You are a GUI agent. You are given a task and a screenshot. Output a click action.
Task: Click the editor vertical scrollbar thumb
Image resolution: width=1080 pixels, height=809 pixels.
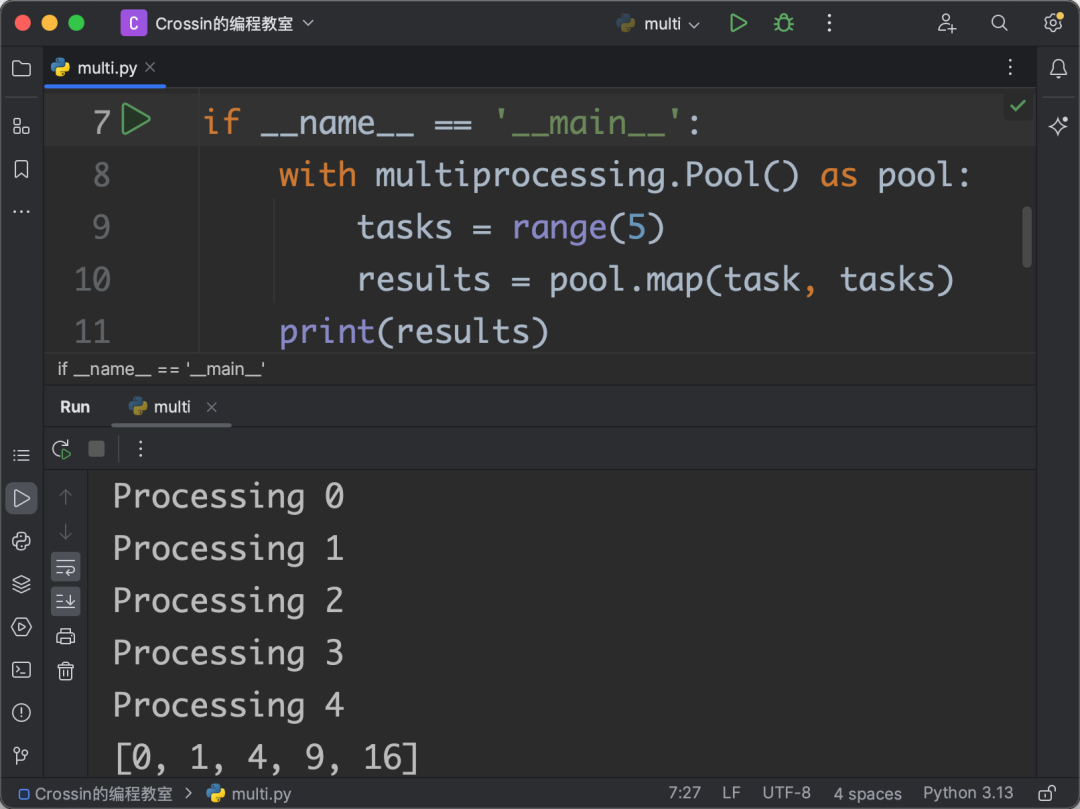(x=1026, y=236)
